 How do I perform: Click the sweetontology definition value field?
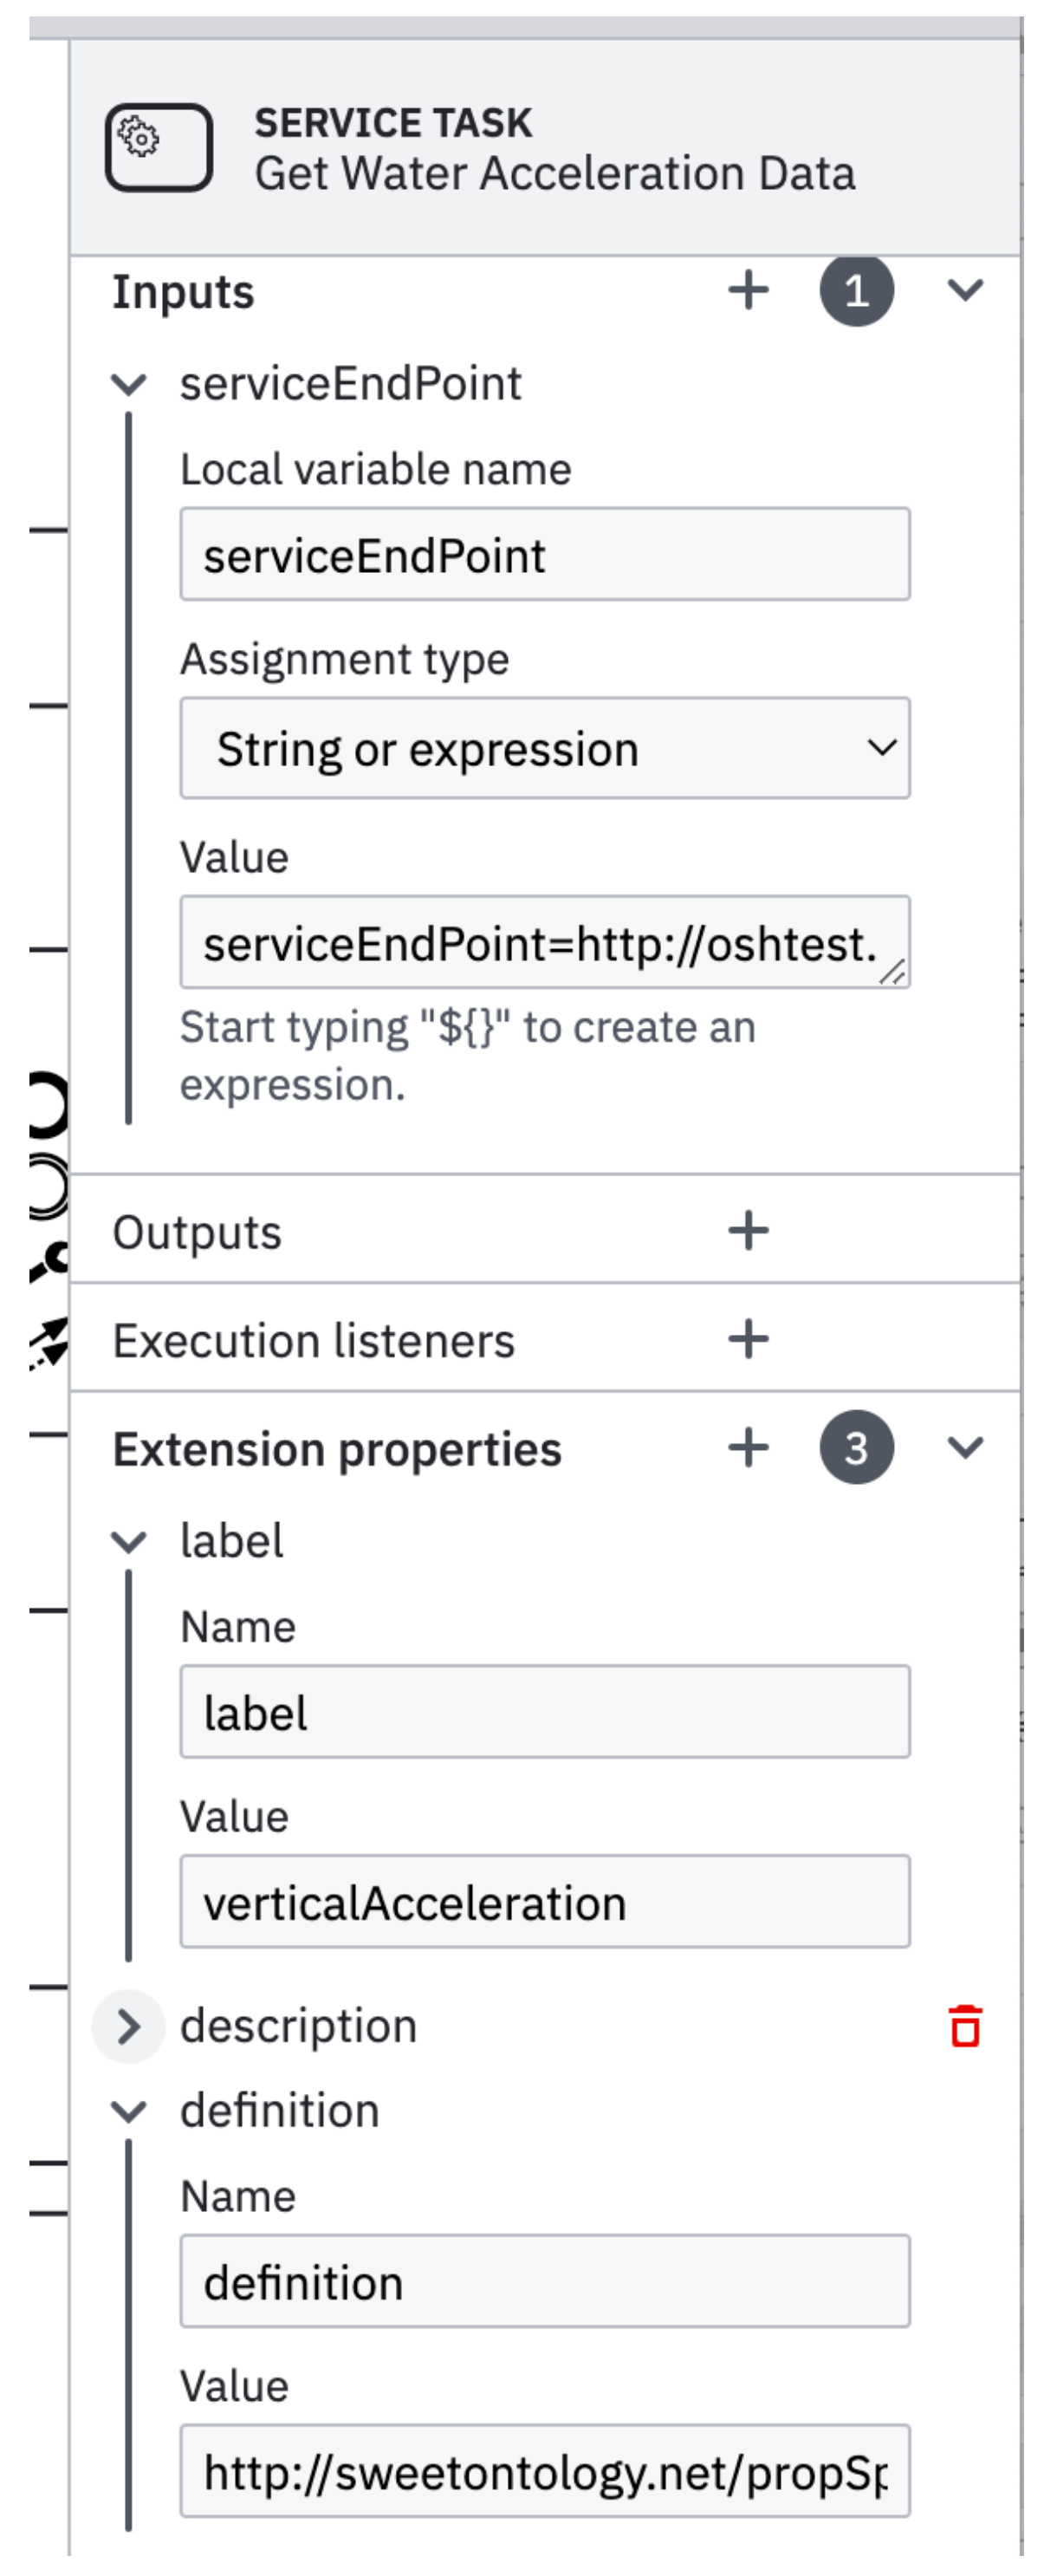coord(544,2471)
